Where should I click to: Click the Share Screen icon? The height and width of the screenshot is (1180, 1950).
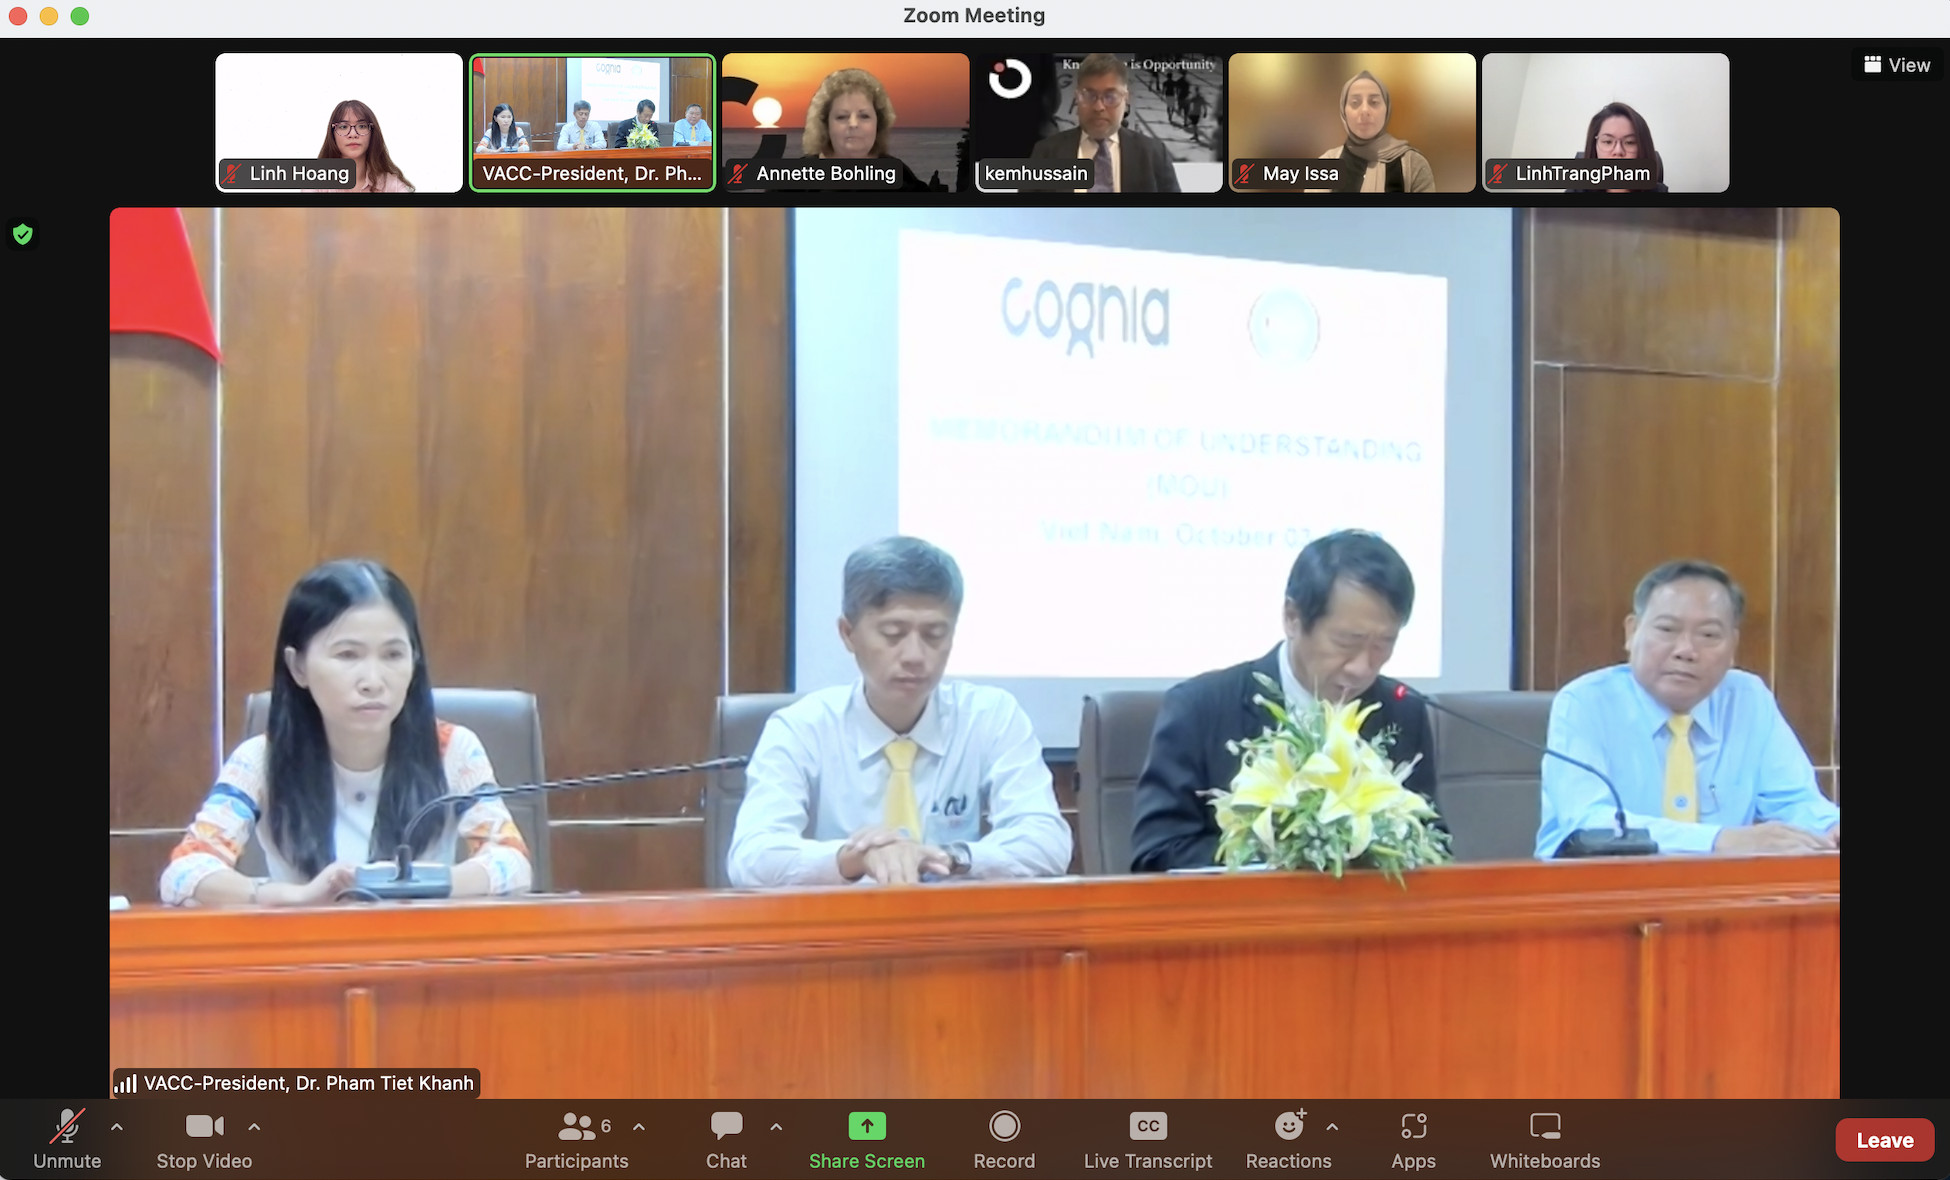[866, 1127]
